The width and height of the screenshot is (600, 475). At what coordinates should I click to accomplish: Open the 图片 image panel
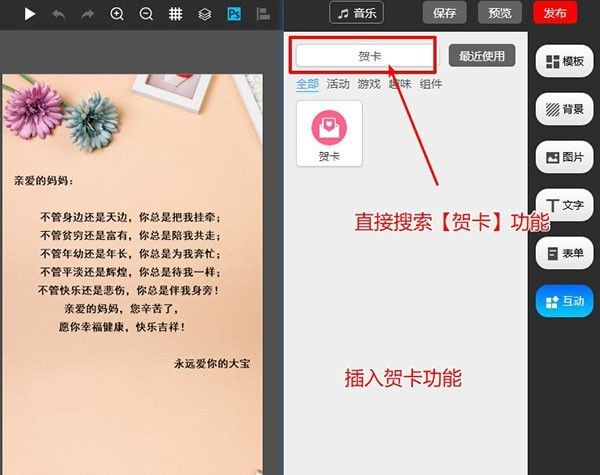(x=564, y=157)
